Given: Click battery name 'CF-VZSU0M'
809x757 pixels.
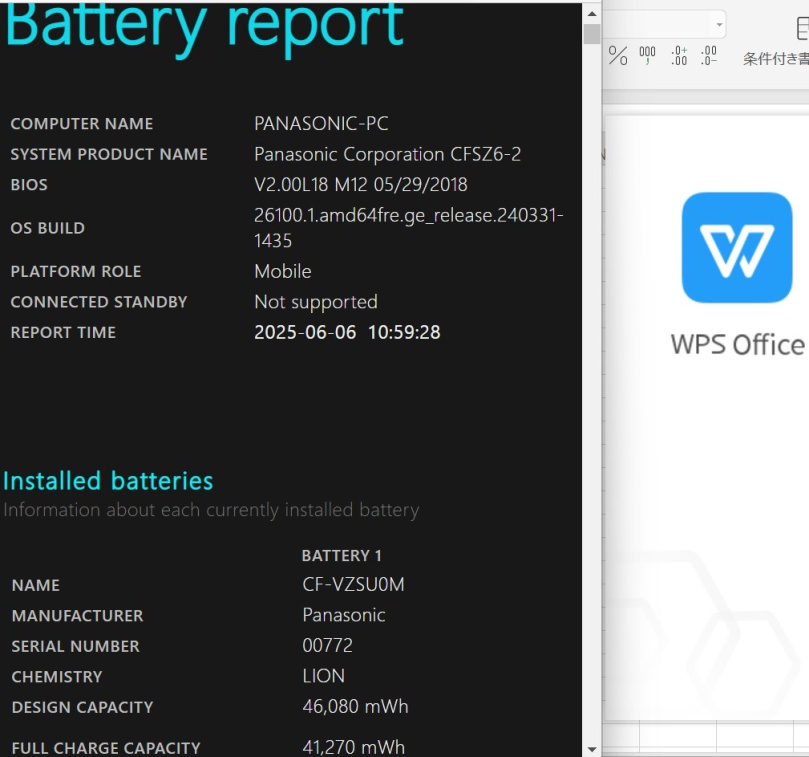Looking at the screenshot, I should 353,585.
